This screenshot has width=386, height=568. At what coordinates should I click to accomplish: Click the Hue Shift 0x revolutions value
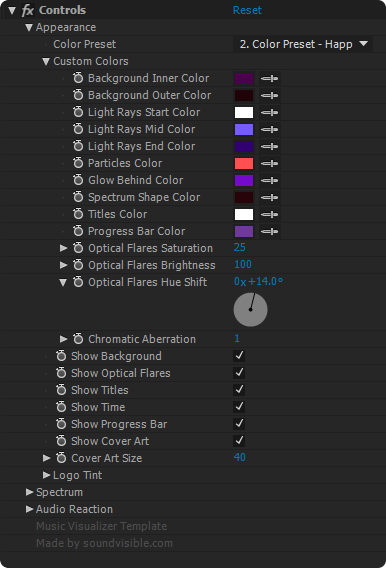240,281
